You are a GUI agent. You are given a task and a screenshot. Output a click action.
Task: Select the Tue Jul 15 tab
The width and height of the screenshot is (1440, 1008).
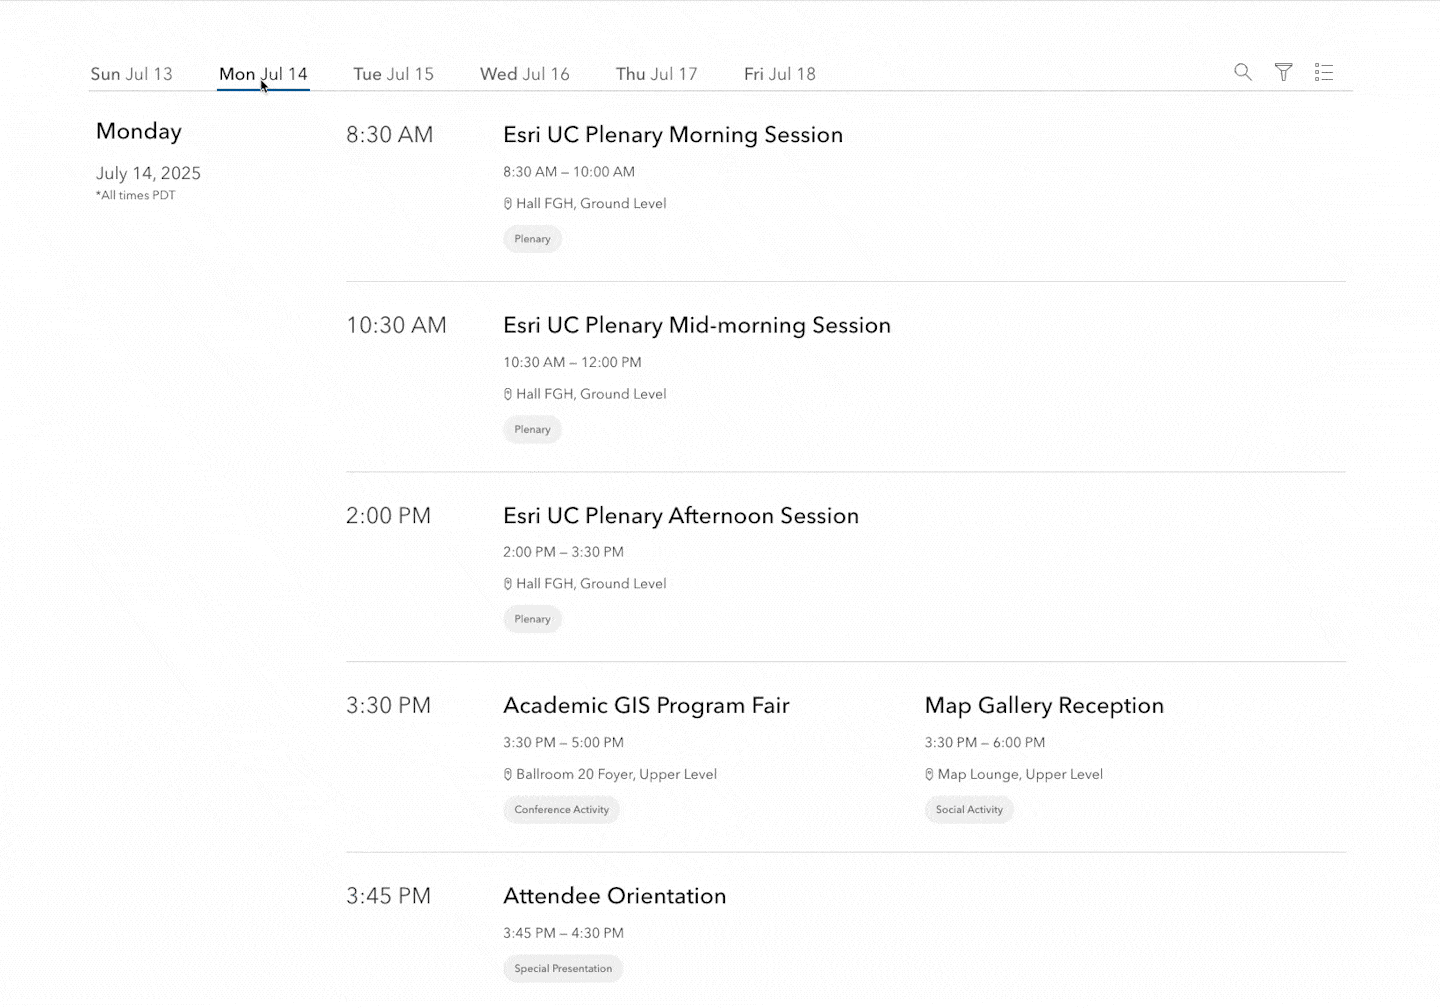coord(393,74)
